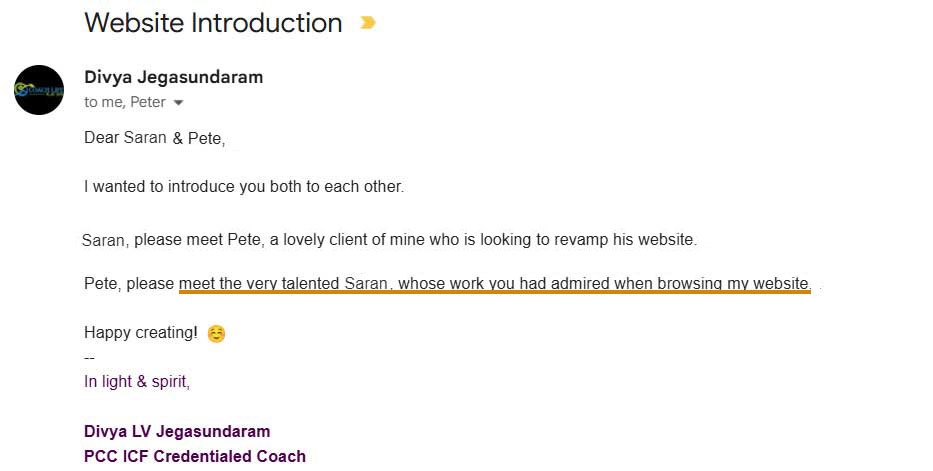Select the Website Introduction subject title
Viewport: 933px width, 471px height.
pos(213,23)
